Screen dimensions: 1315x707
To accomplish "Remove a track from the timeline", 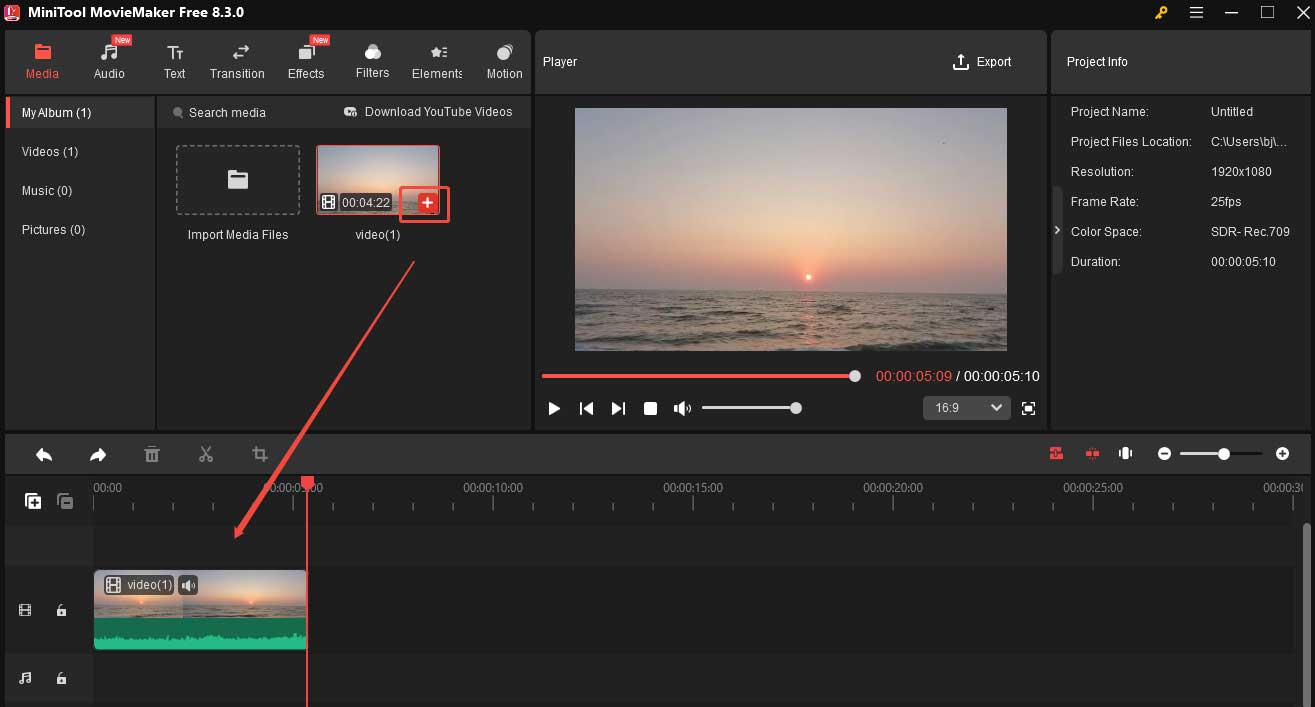I will (65, 501).
